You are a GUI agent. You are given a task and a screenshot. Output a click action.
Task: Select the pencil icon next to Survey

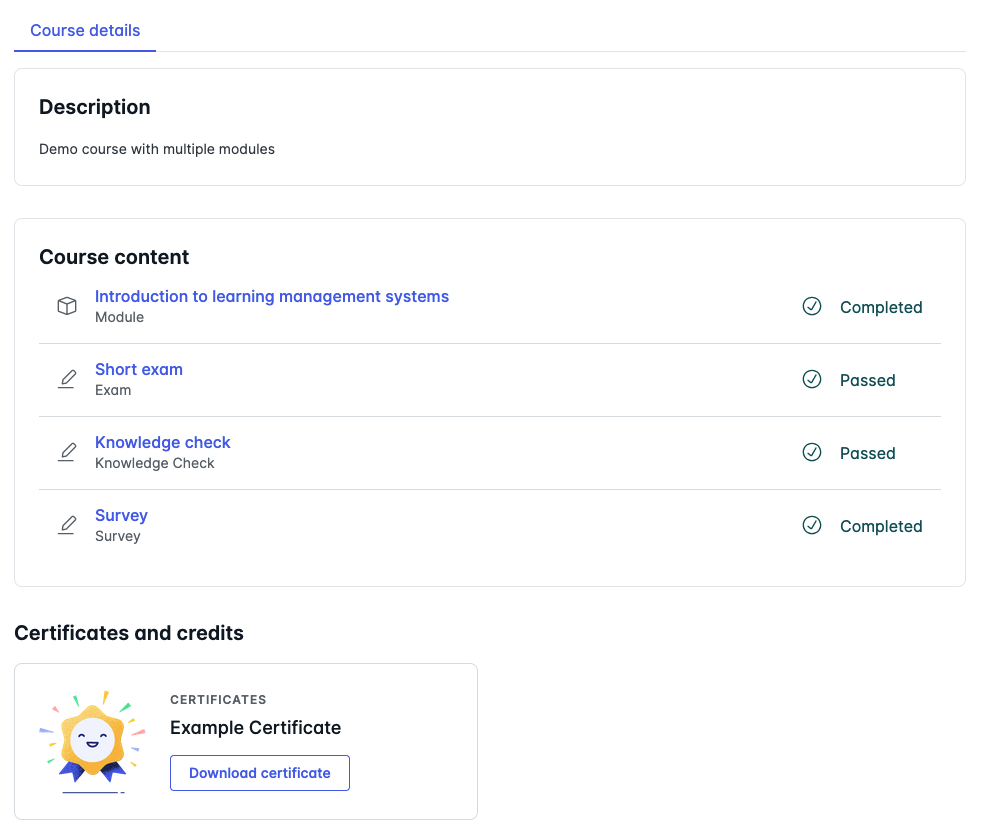pyautogui.click(x=66, y=524)
